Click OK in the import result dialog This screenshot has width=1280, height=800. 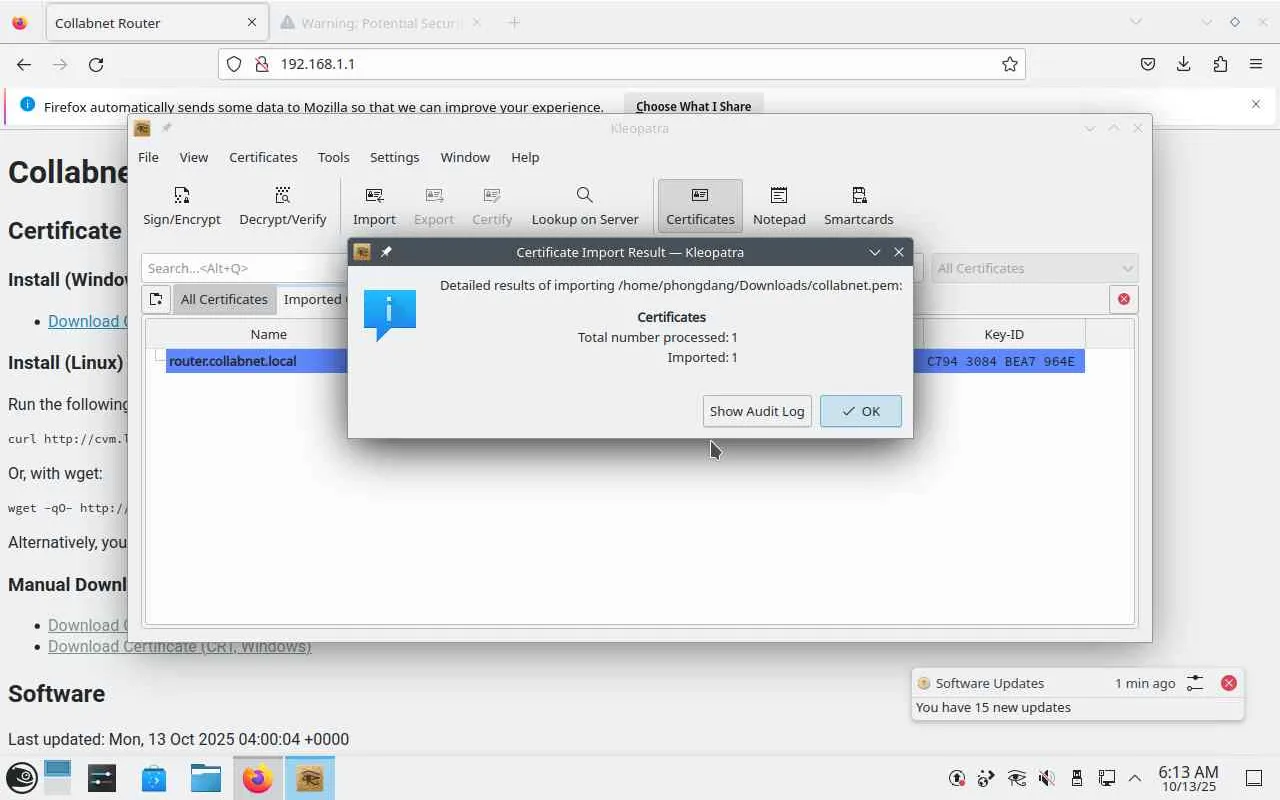[861, 411]
